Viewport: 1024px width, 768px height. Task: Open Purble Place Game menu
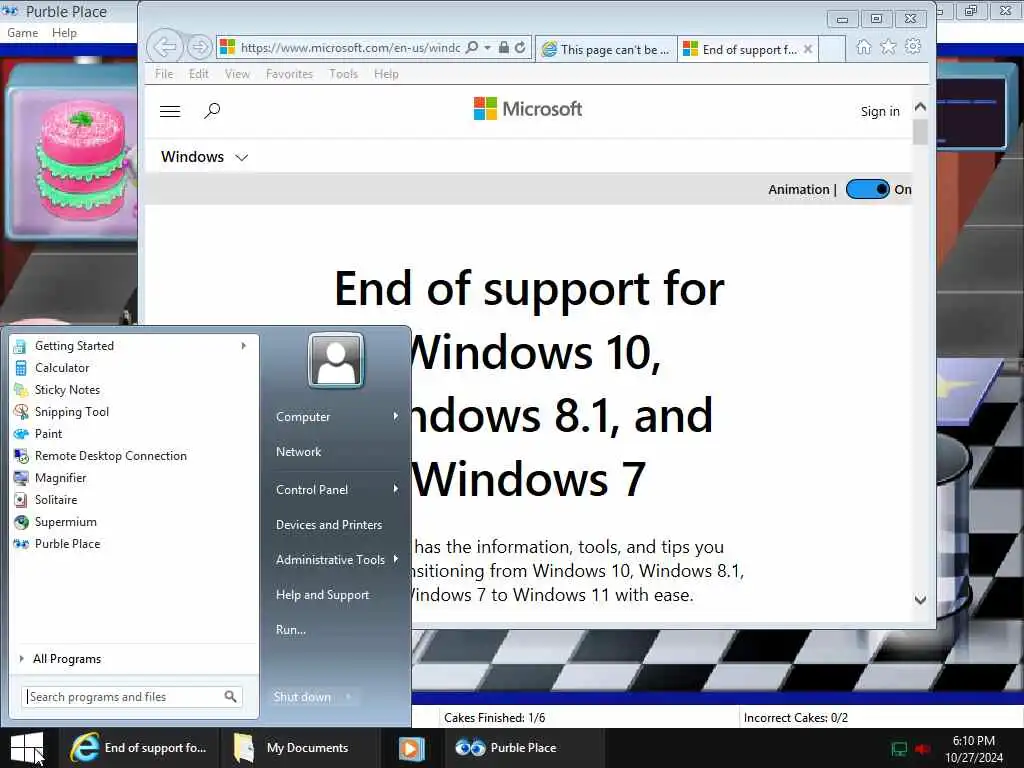pos(22,33)
